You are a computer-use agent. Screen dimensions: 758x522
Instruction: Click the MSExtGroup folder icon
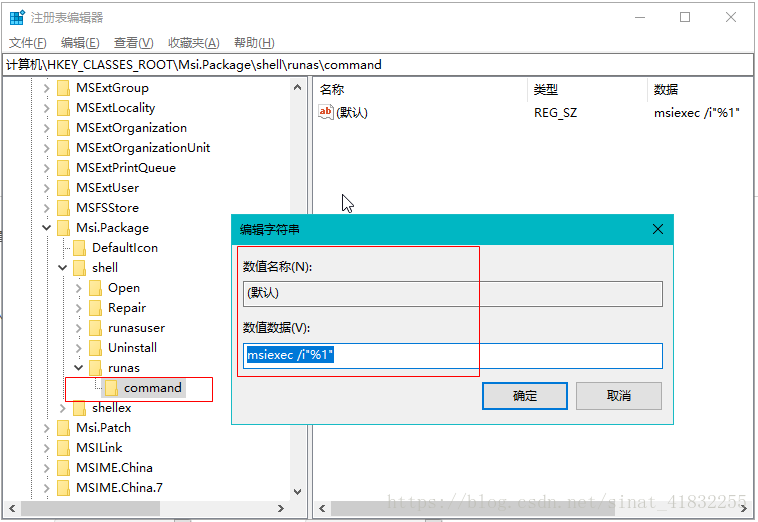pyautogui.click(x=63, y=88)
